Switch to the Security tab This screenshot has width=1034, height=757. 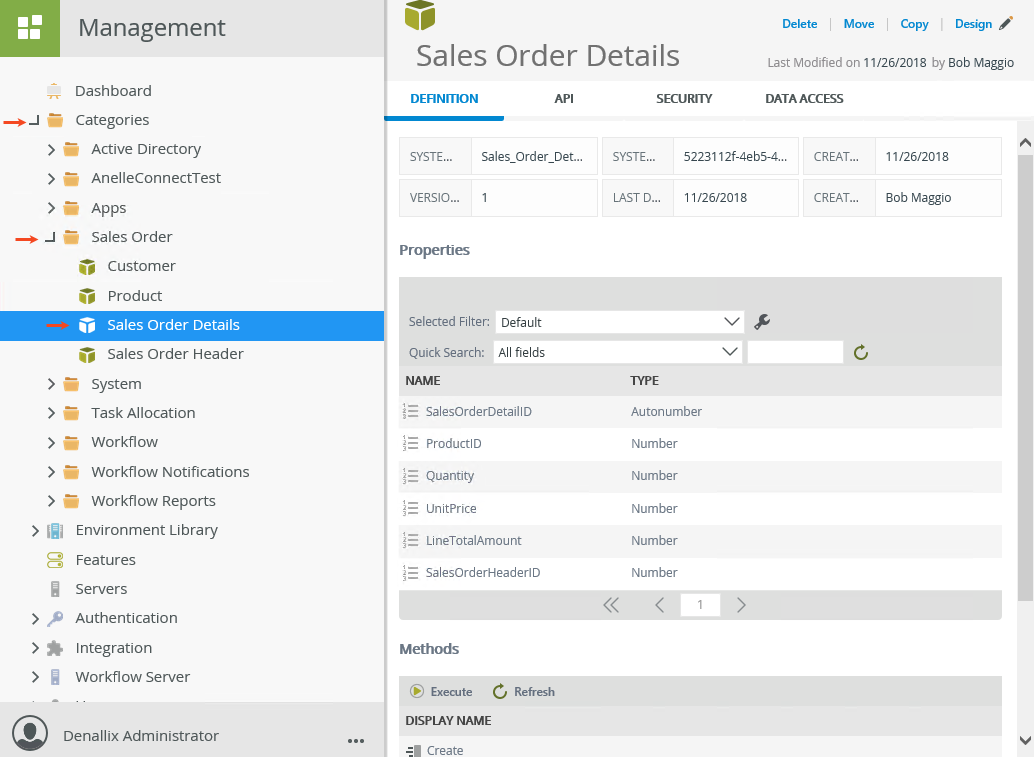684,99
